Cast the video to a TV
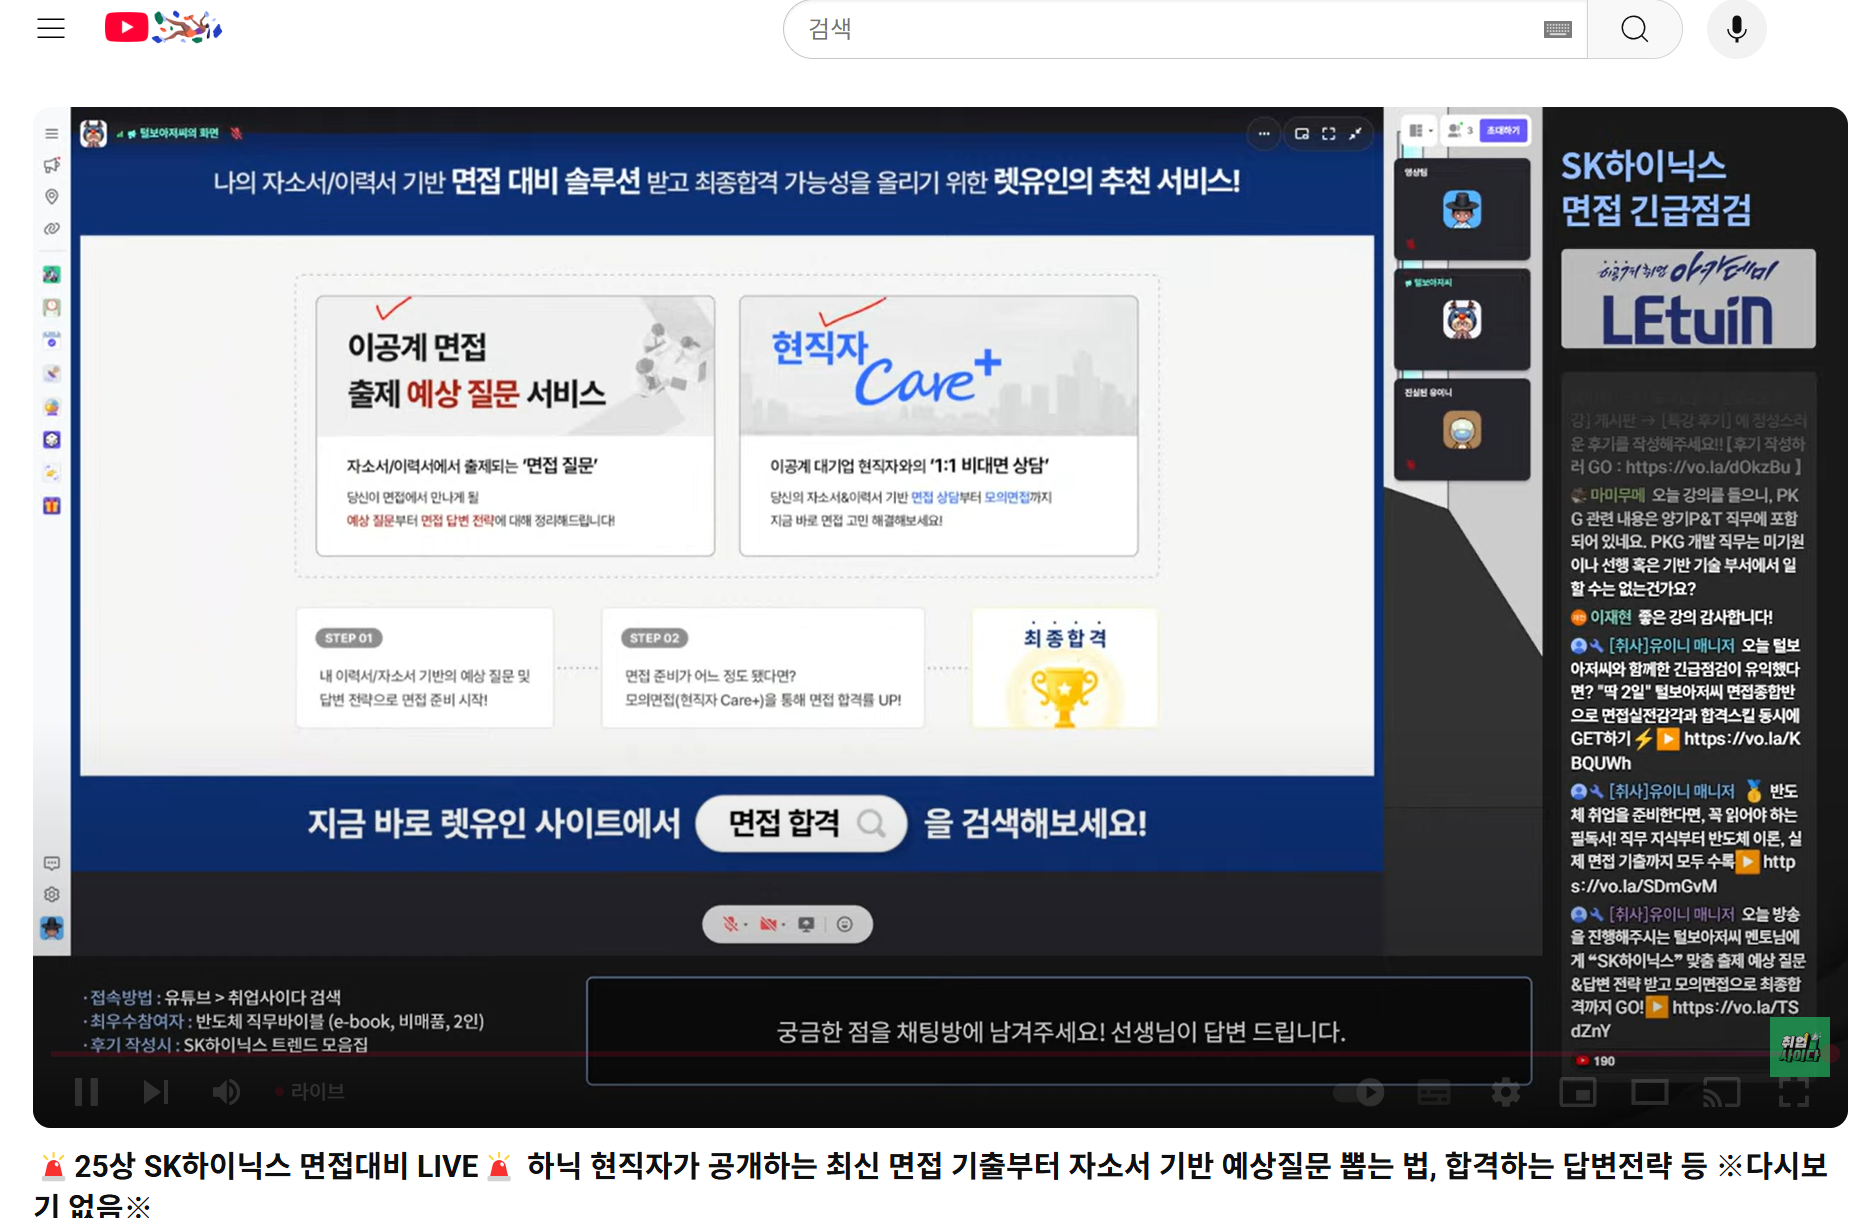 pos(1722,1092)
